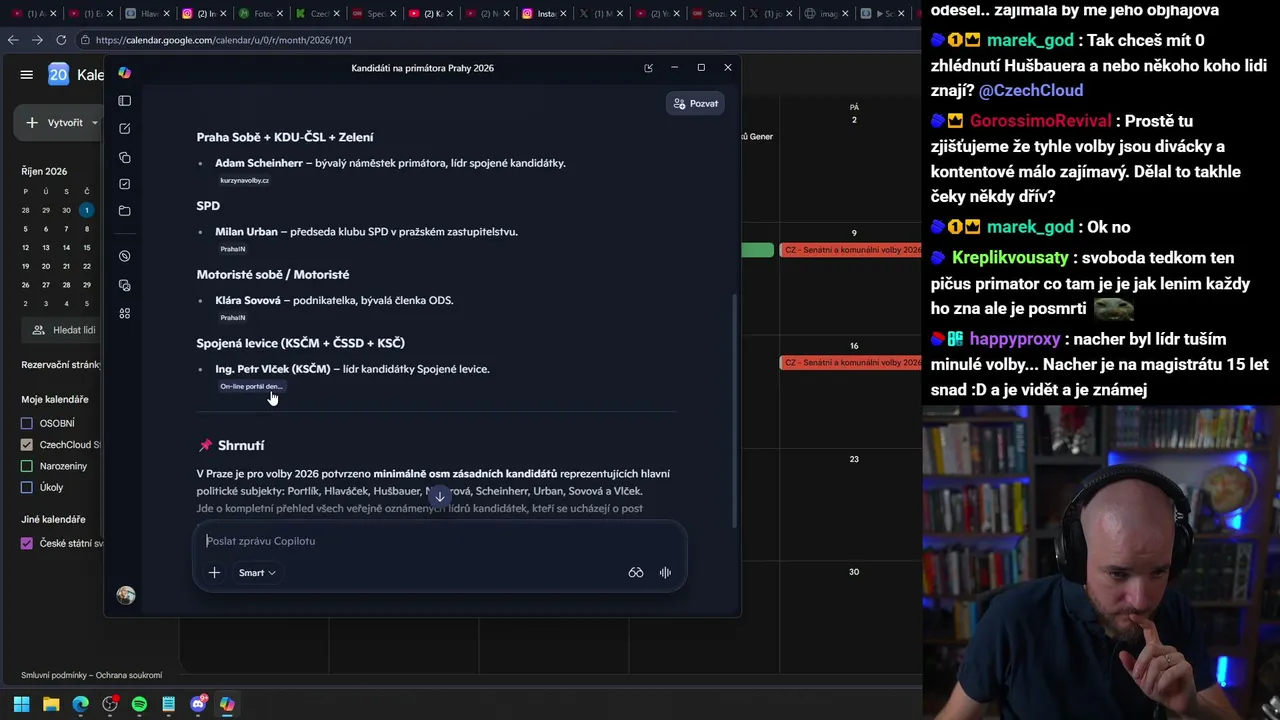The width and height of the screenshot is (1280, 720).
Task: Reload the browser page
Action: (x=61, y=40)
